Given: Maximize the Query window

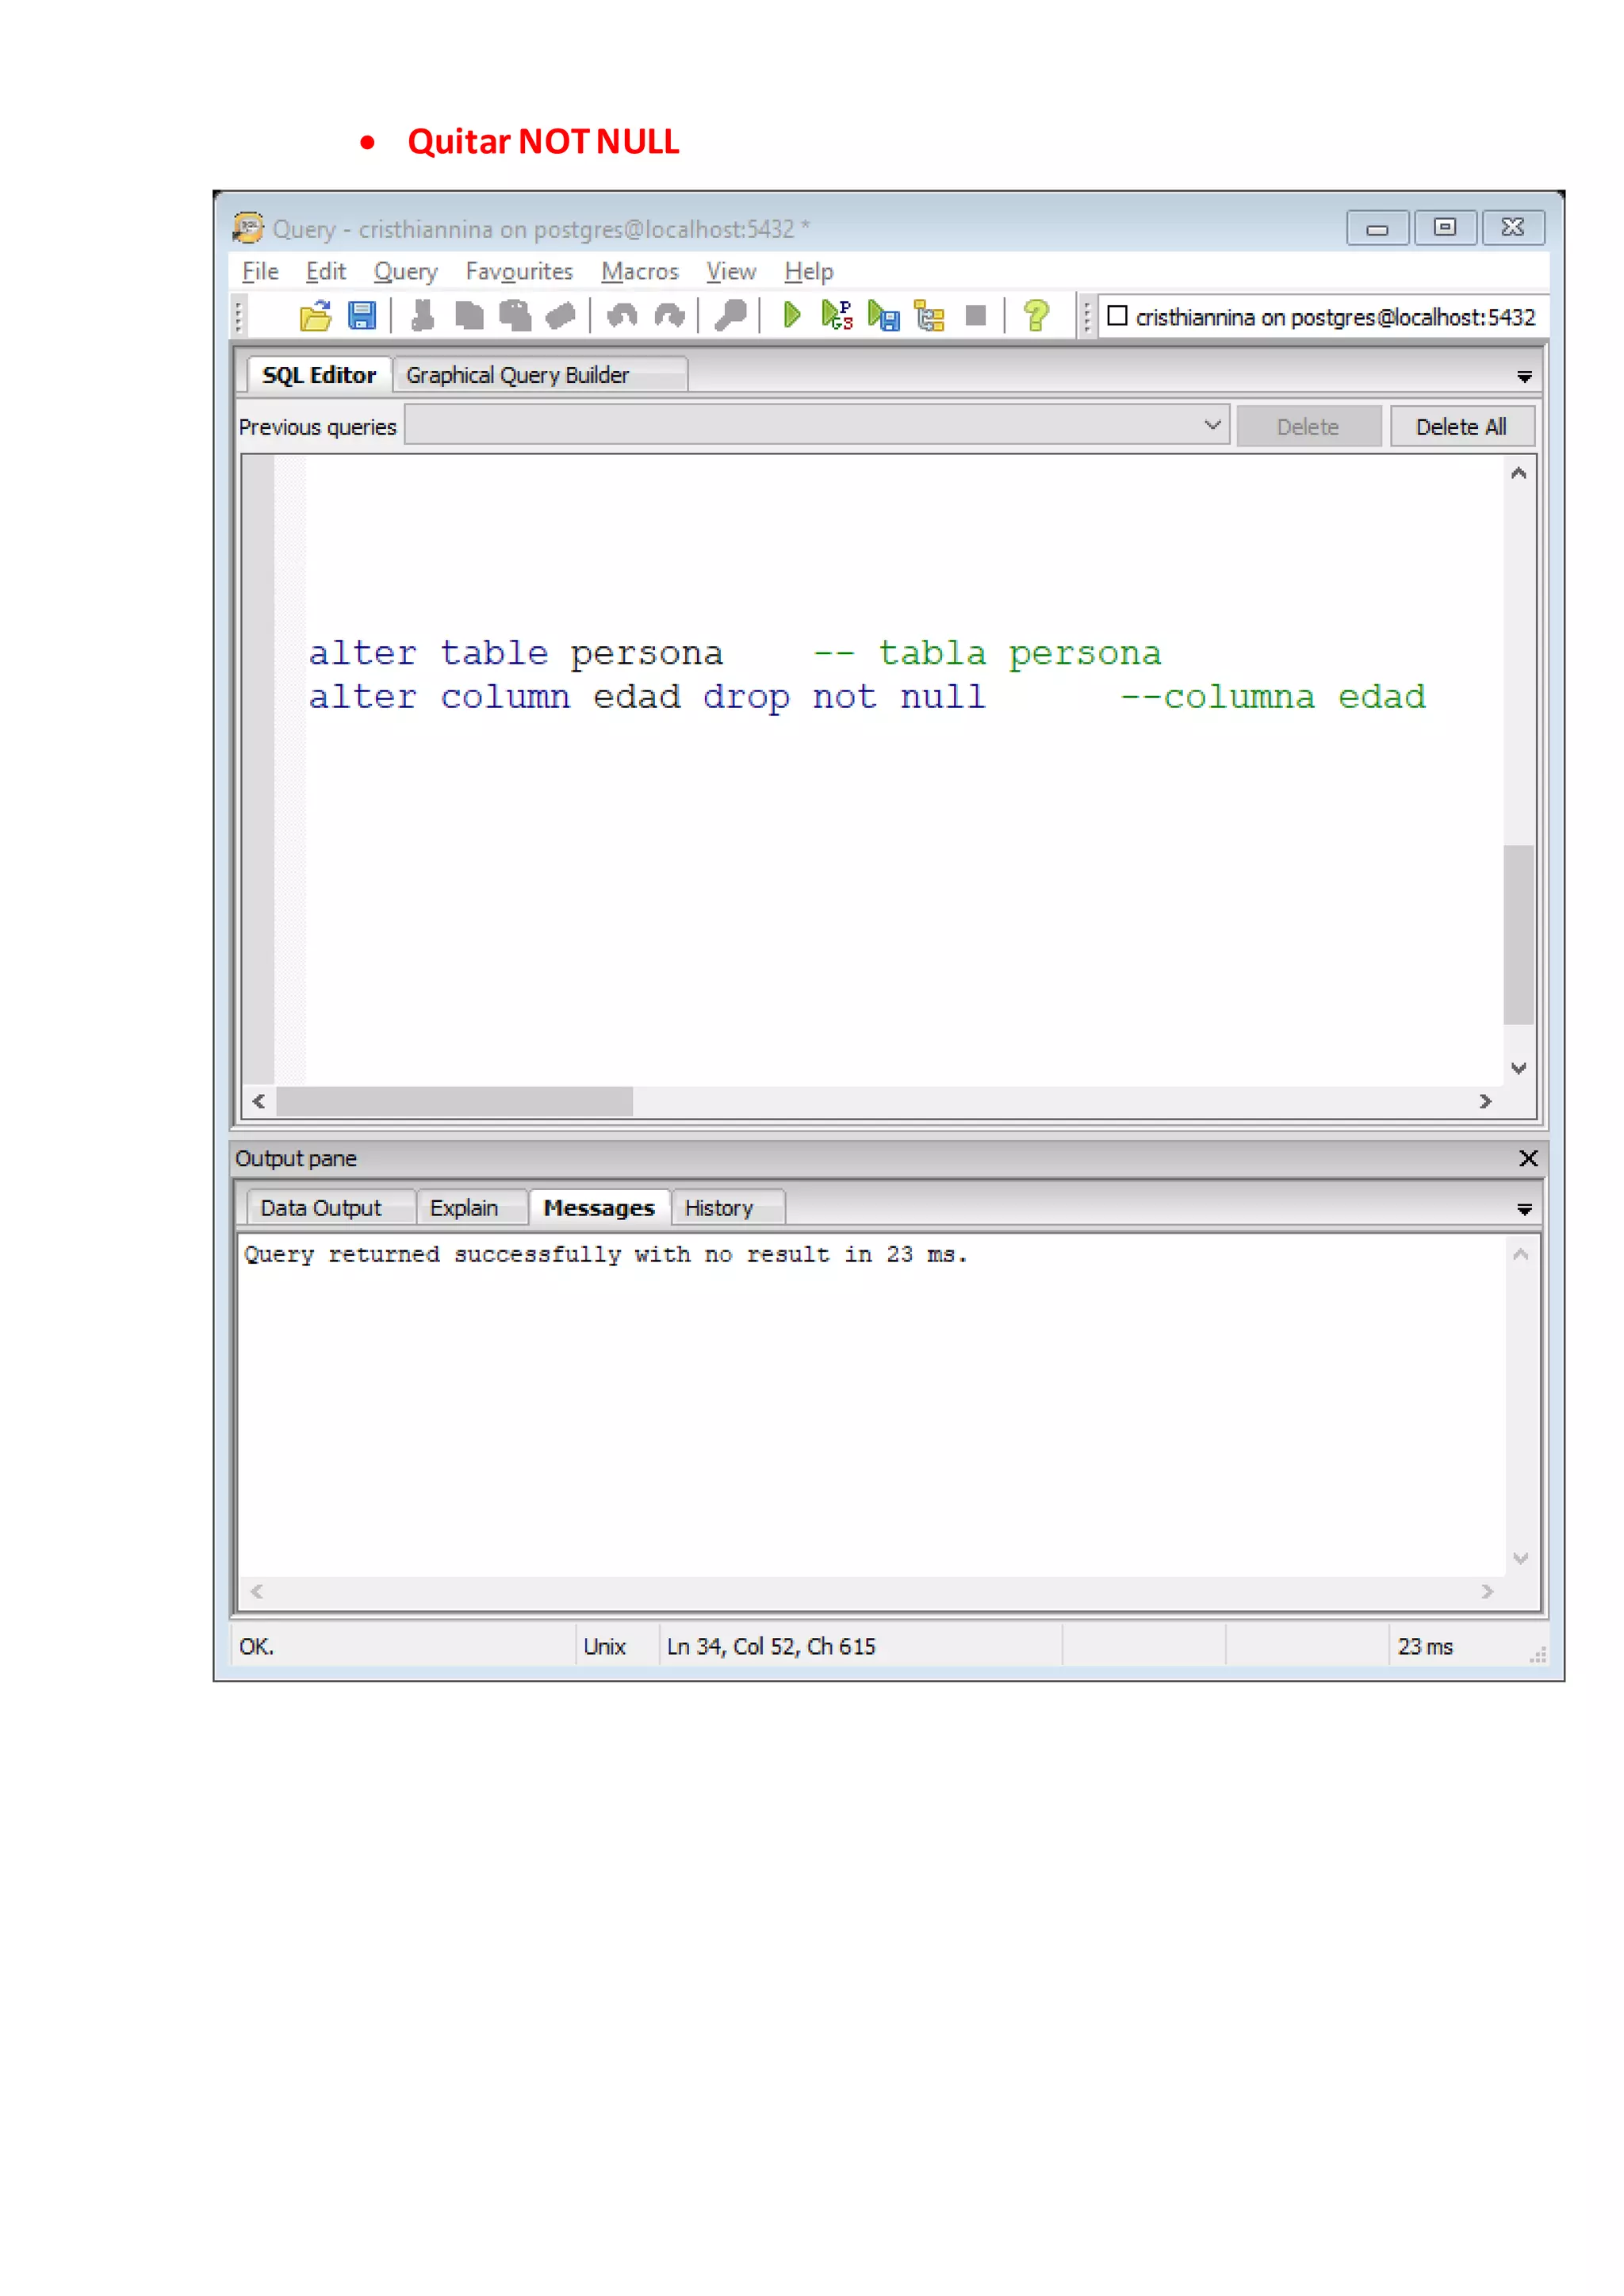Looking at the screenshot, I should tap(1445, 228).
